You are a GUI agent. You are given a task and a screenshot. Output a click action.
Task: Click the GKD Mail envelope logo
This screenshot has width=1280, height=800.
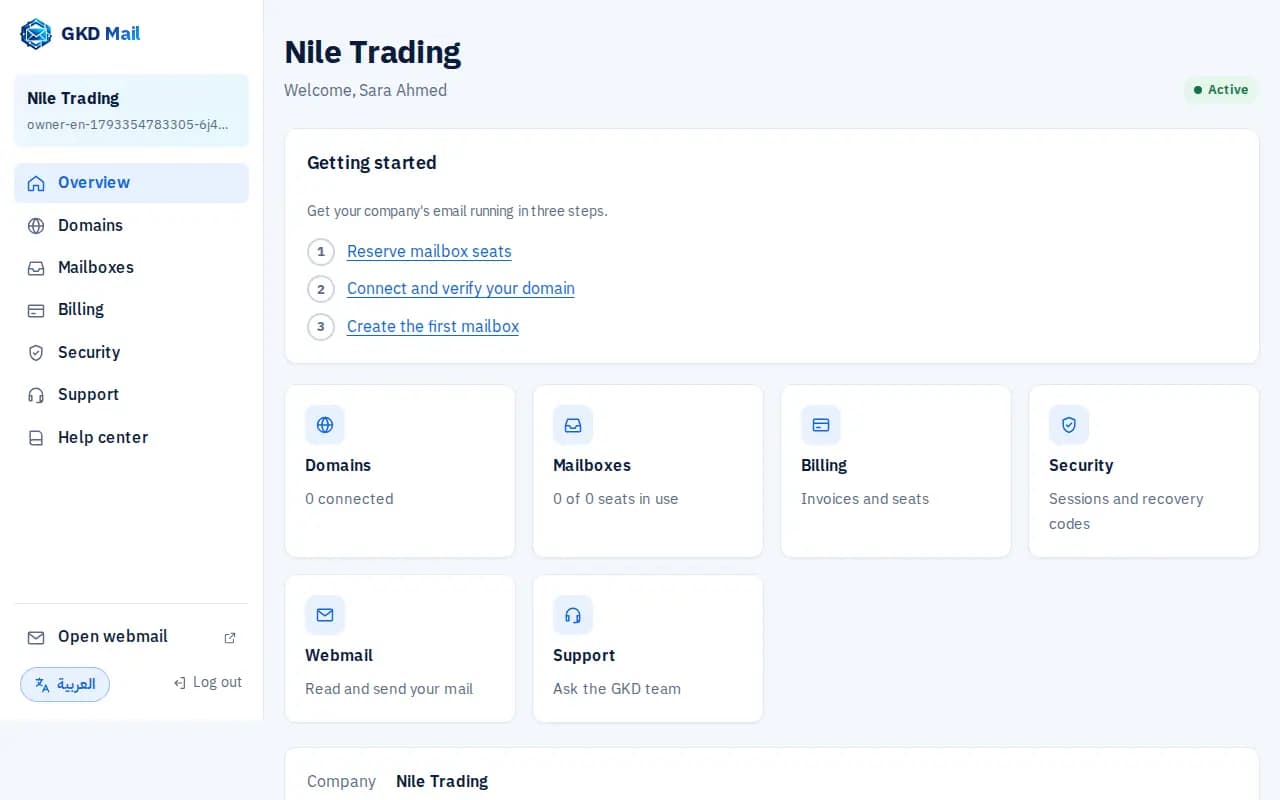click(36, 34)
